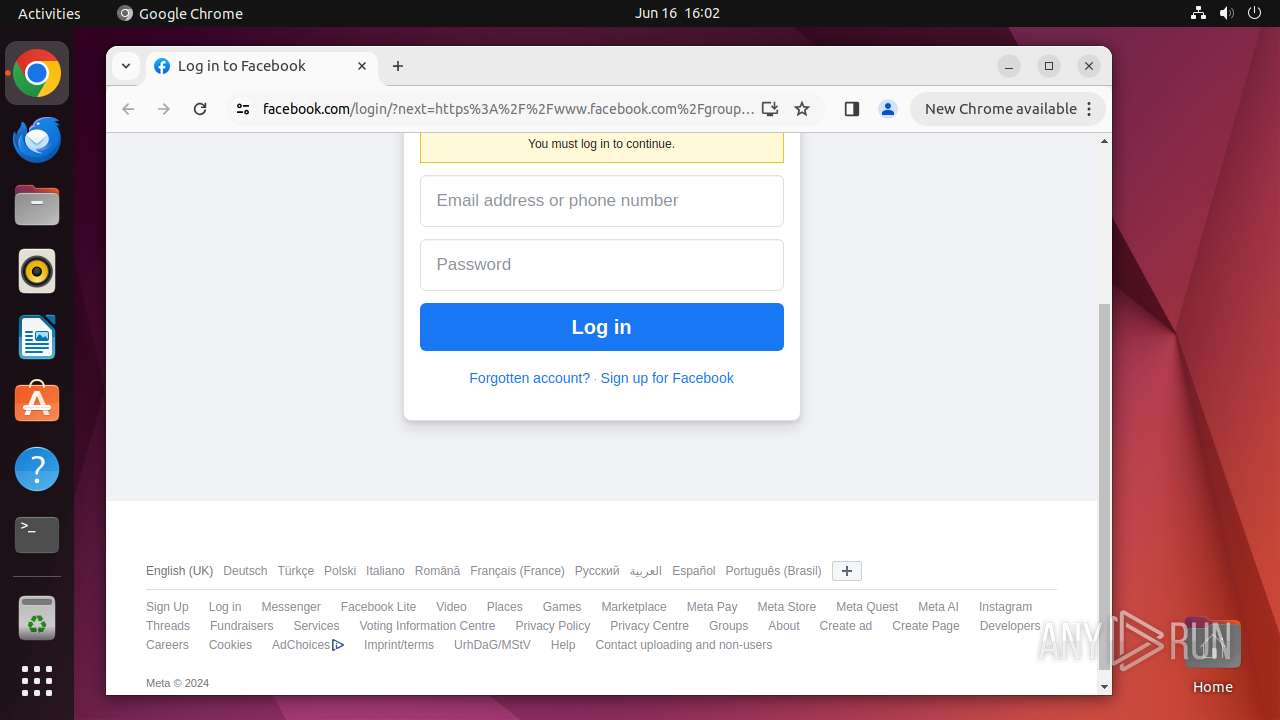
Task: Open the Instagram footer link
Action: pyautogui.click(x=1005, y=607)
